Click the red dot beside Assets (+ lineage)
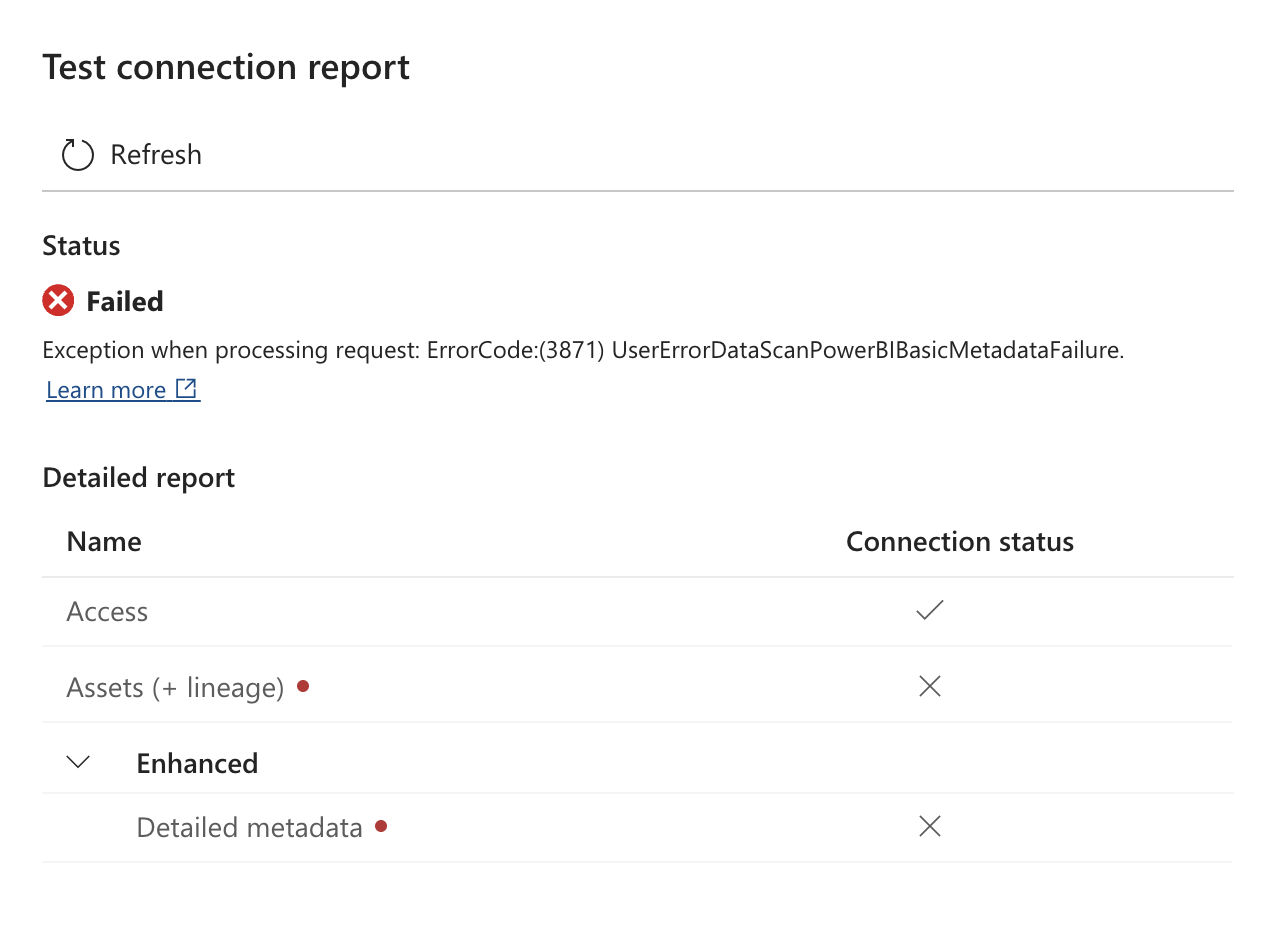Viewport: 1282px width, 926px height. pos(303,686)
